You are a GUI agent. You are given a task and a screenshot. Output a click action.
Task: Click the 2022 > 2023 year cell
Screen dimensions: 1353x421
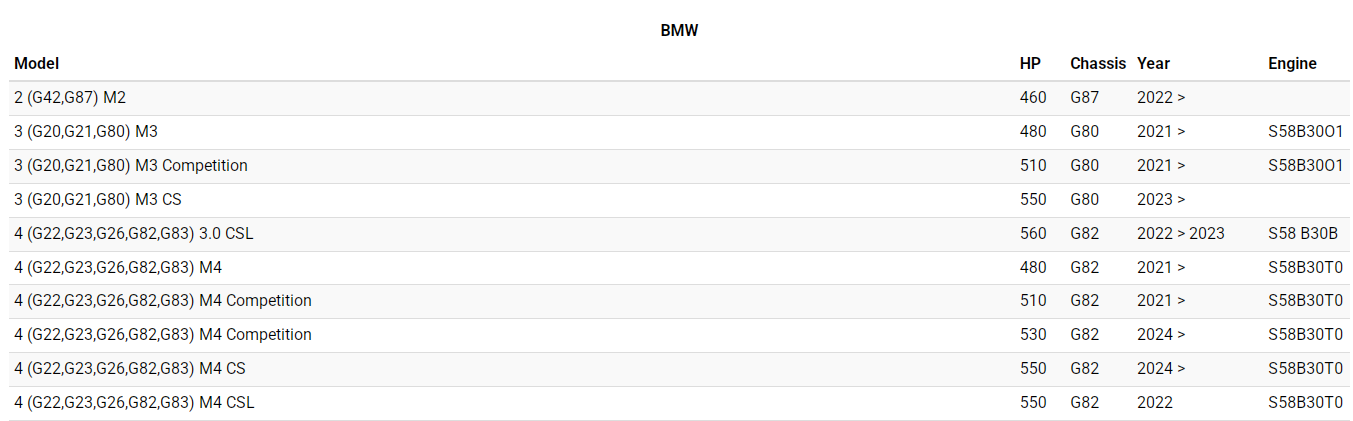(1180, 234)
